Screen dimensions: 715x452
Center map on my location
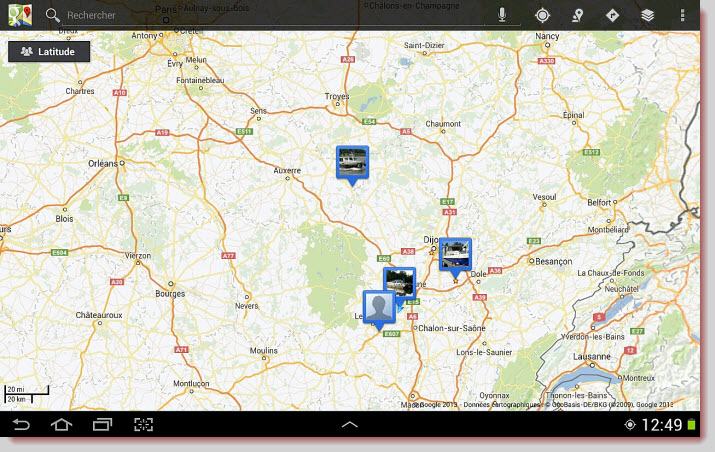[542, 16]
